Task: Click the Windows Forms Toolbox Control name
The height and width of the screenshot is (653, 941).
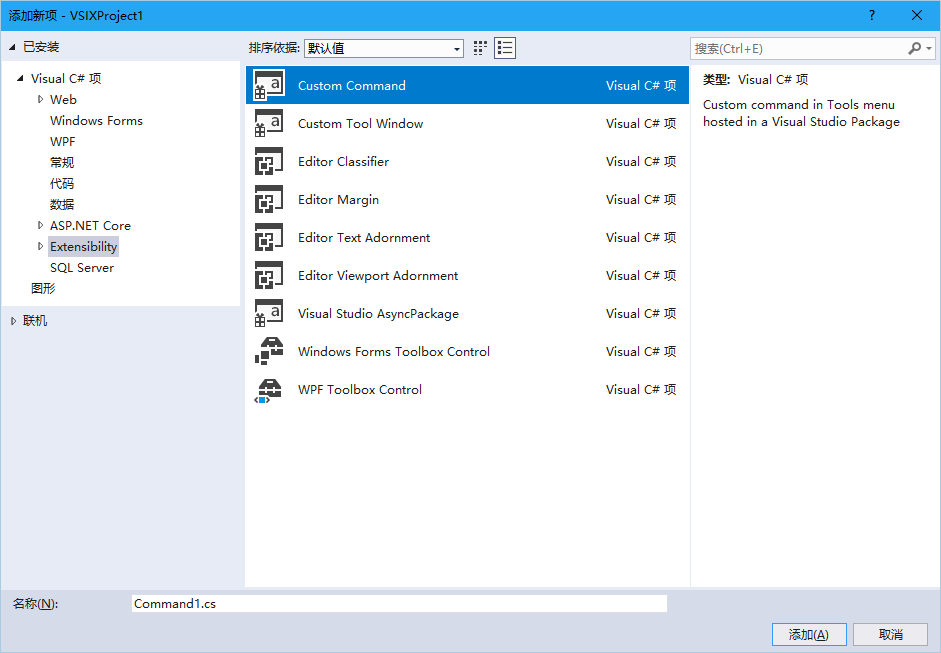Action: coord(394,351)
